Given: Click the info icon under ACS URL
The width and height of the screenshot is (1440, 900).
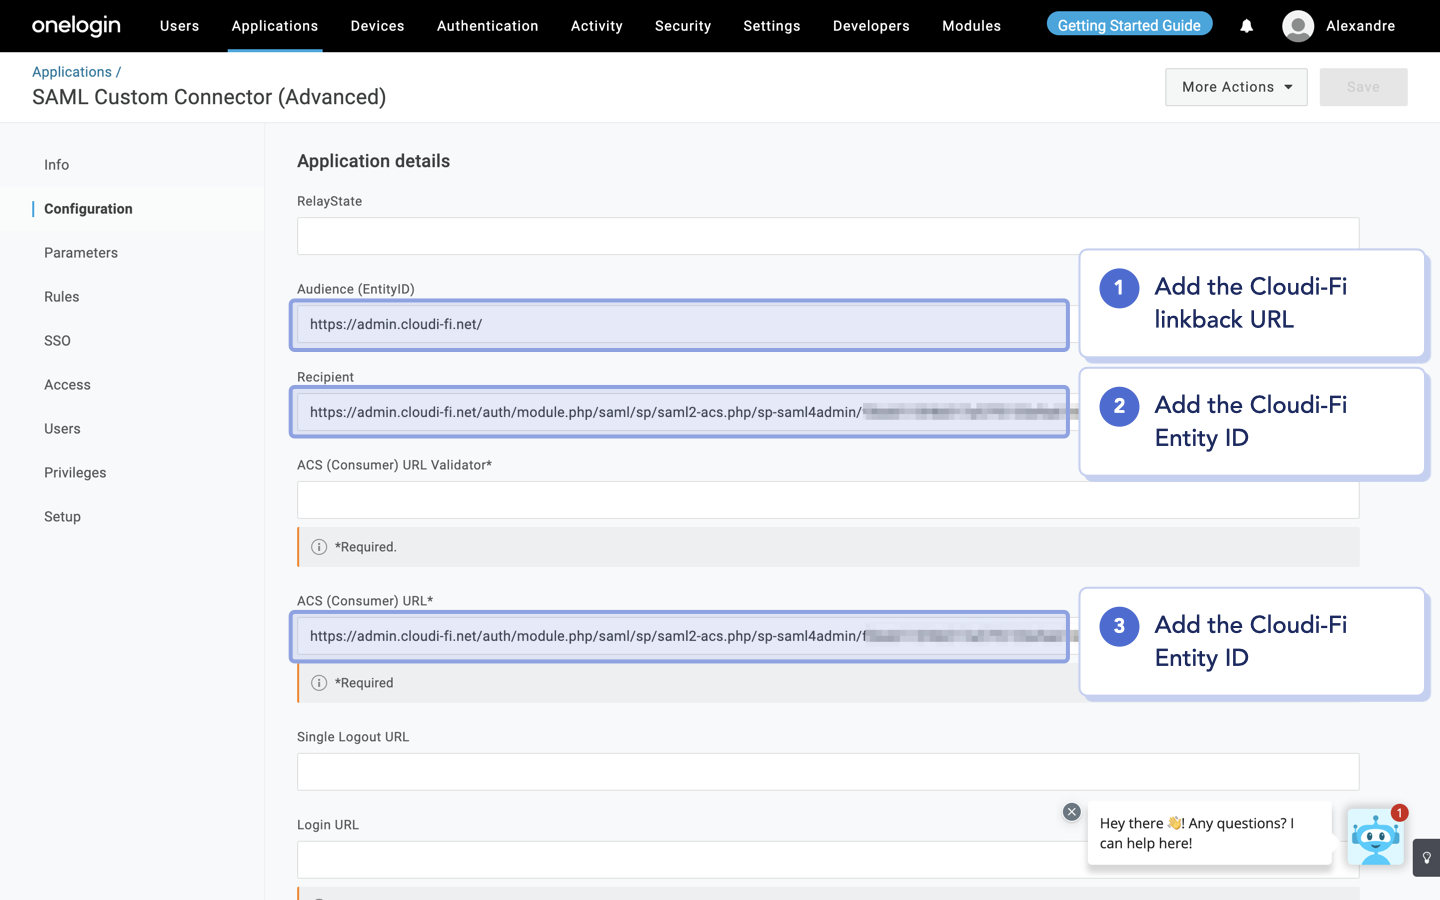Looking at the screenshot, I should click(319, 683).
